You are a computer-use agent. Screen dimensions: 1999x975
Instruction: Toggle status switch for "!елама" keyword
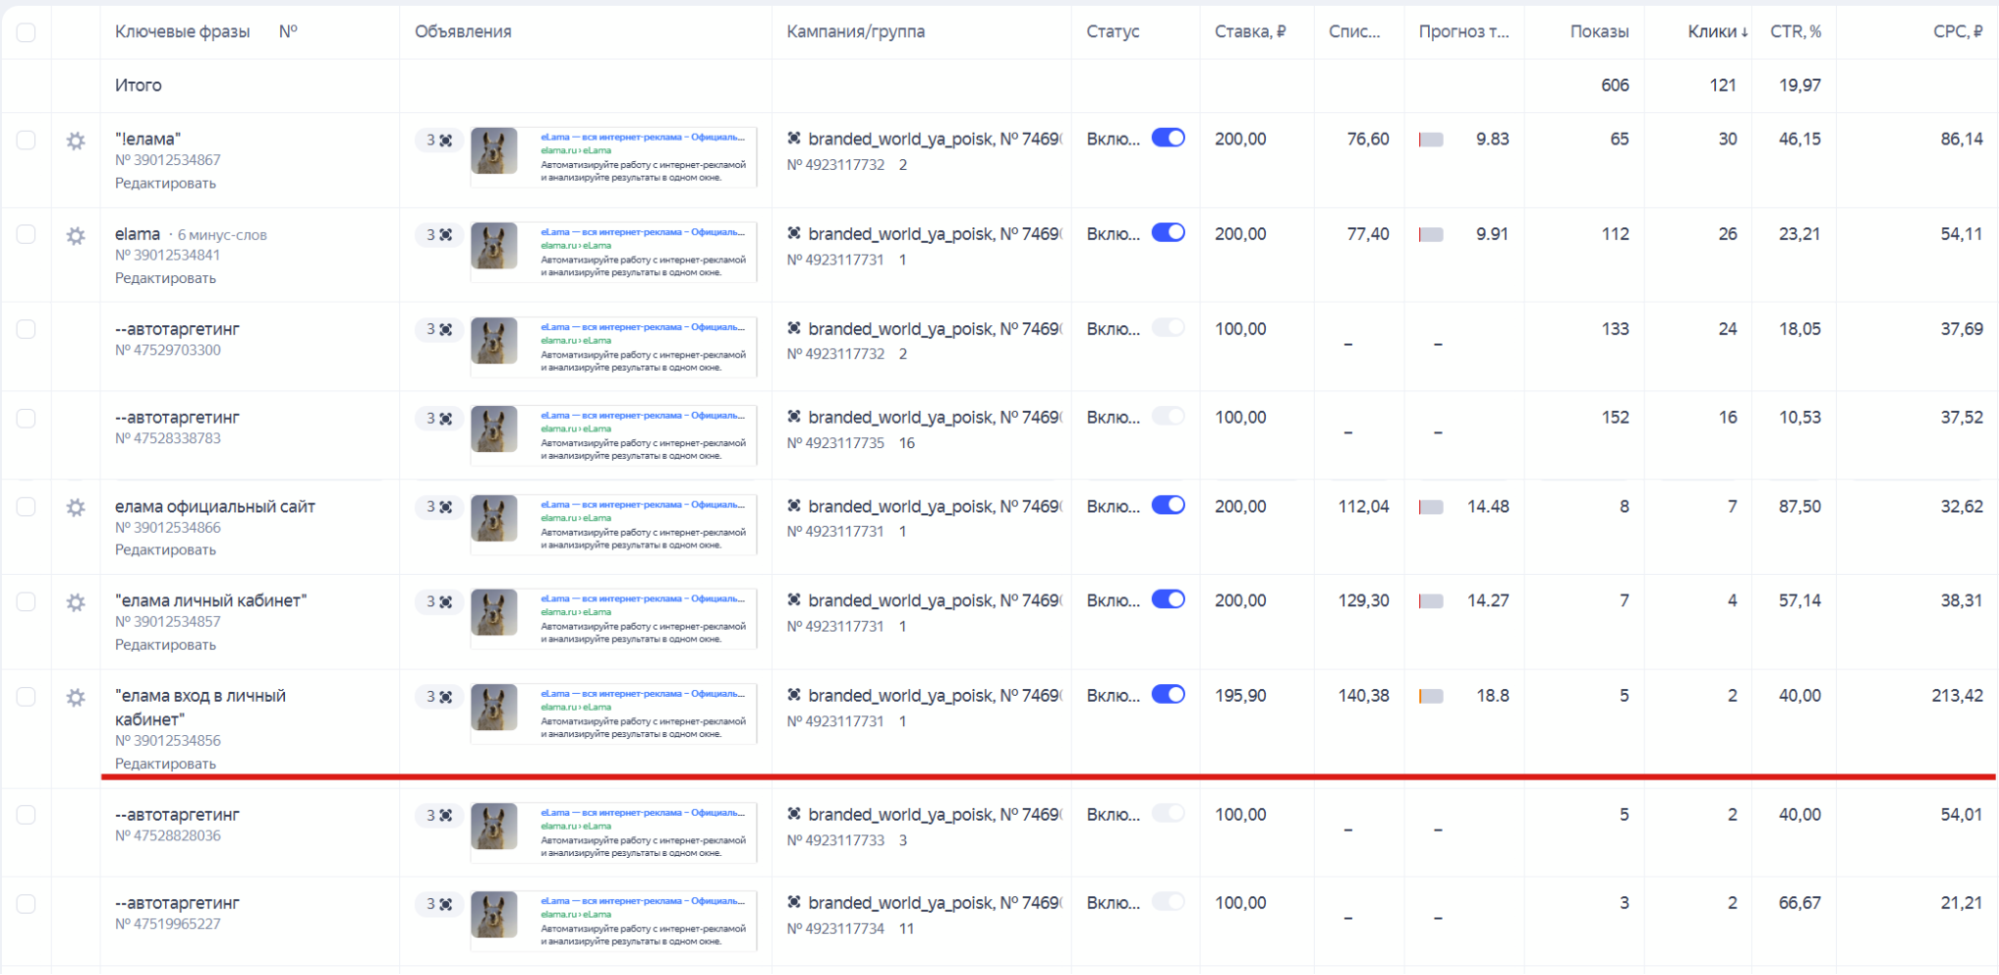pyautogui.click(x=1167, y=138)
